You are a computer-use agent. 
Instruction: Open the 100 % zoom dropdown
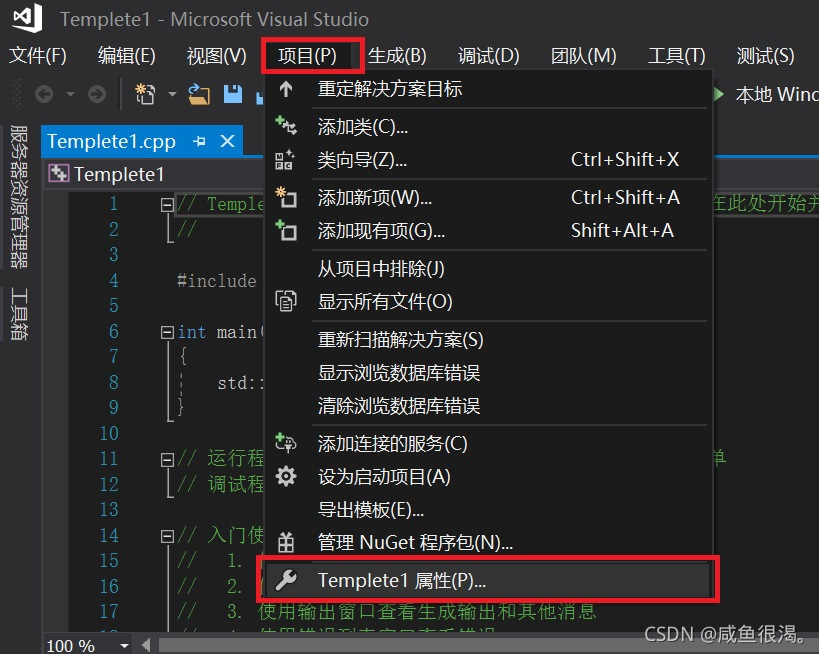[124, 646]
